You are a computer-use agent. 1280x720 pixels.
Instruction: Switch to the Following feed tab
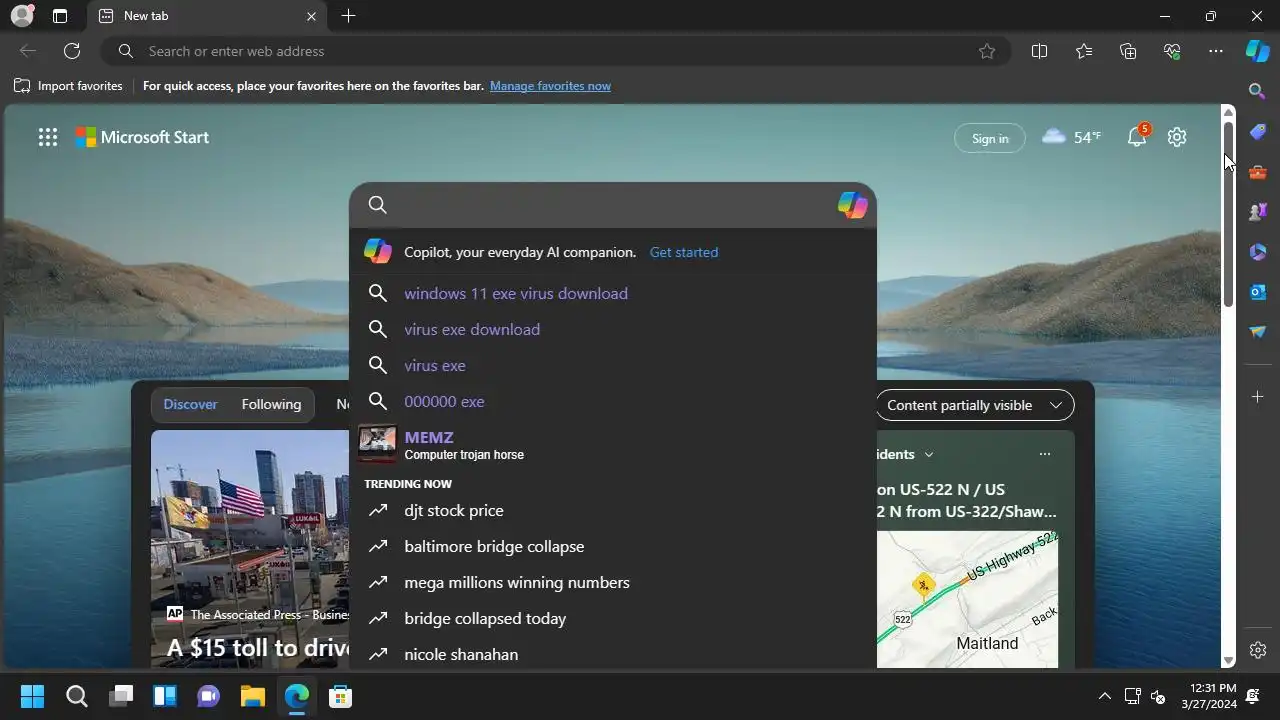point(271,404)
